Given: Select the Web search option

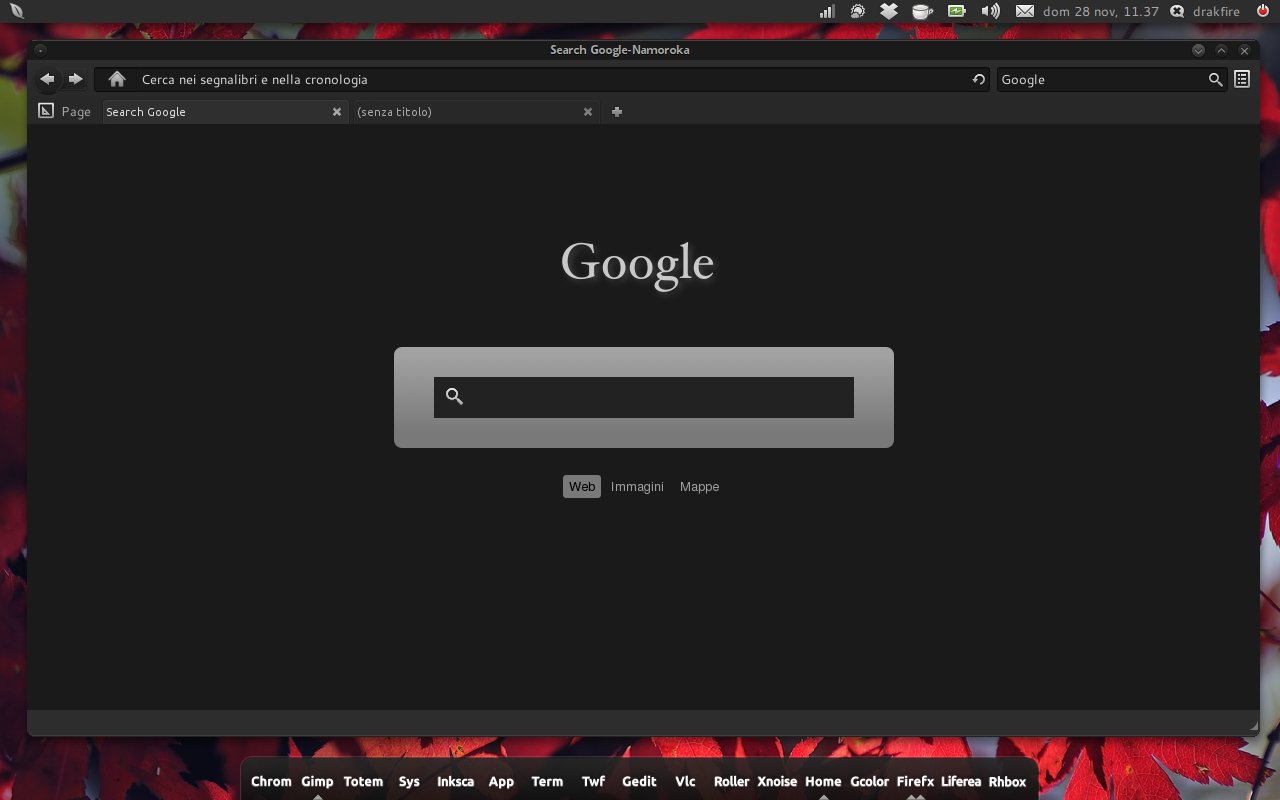Looking at the screenshot, I should coord(582,487).
